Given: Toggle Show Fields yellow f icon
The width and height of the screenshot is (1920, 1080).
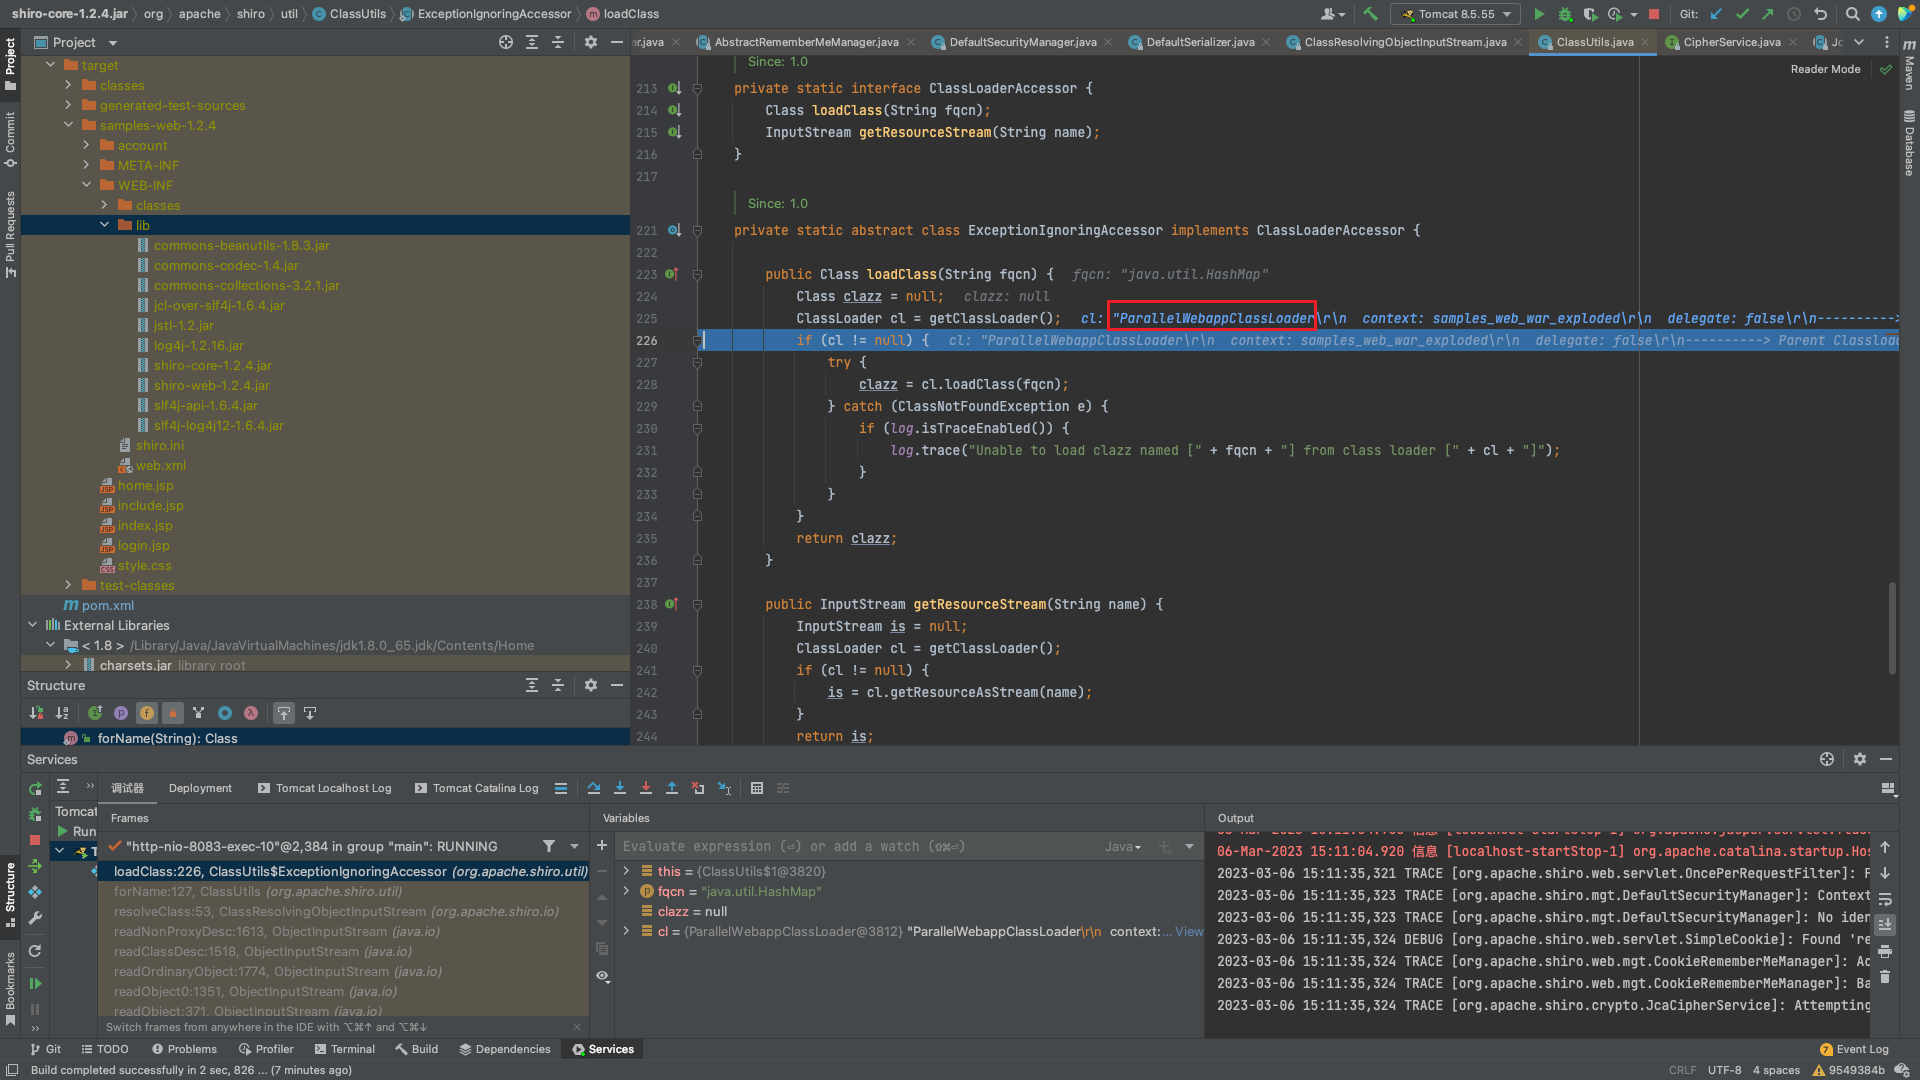Looking at the screenshot, I should [147, 713].
